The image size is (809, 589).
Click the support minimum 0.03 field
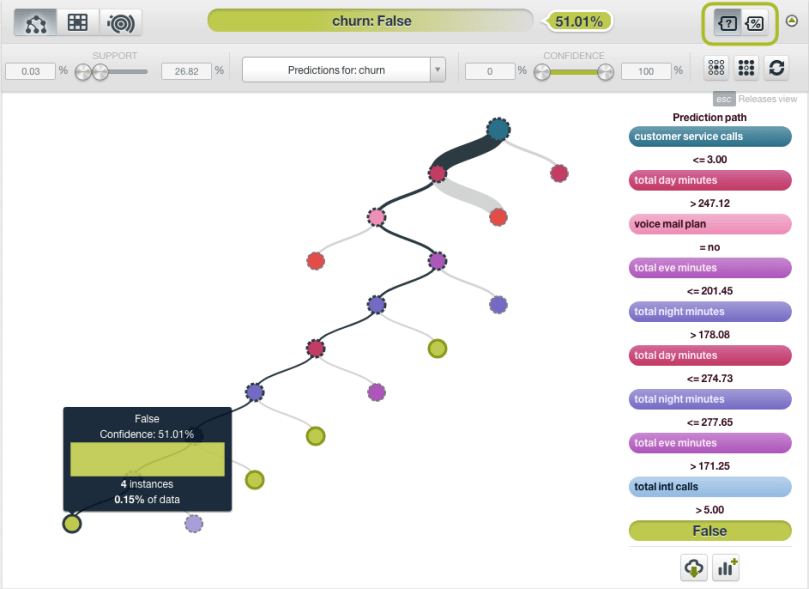coord(29,72)
